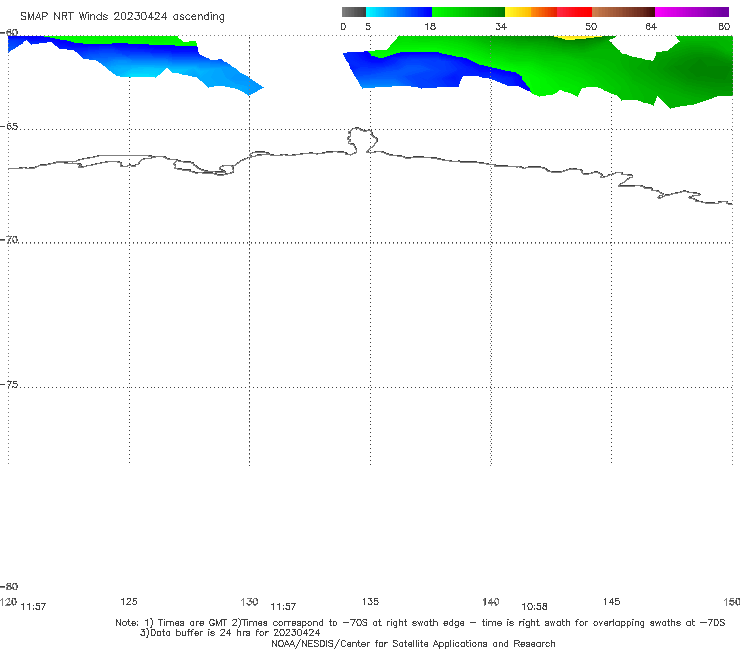This screenshot has width=740, height=650.
Task: Click the blue wind area between longitudes 135 and 140
Action: (x=425, y=71)
